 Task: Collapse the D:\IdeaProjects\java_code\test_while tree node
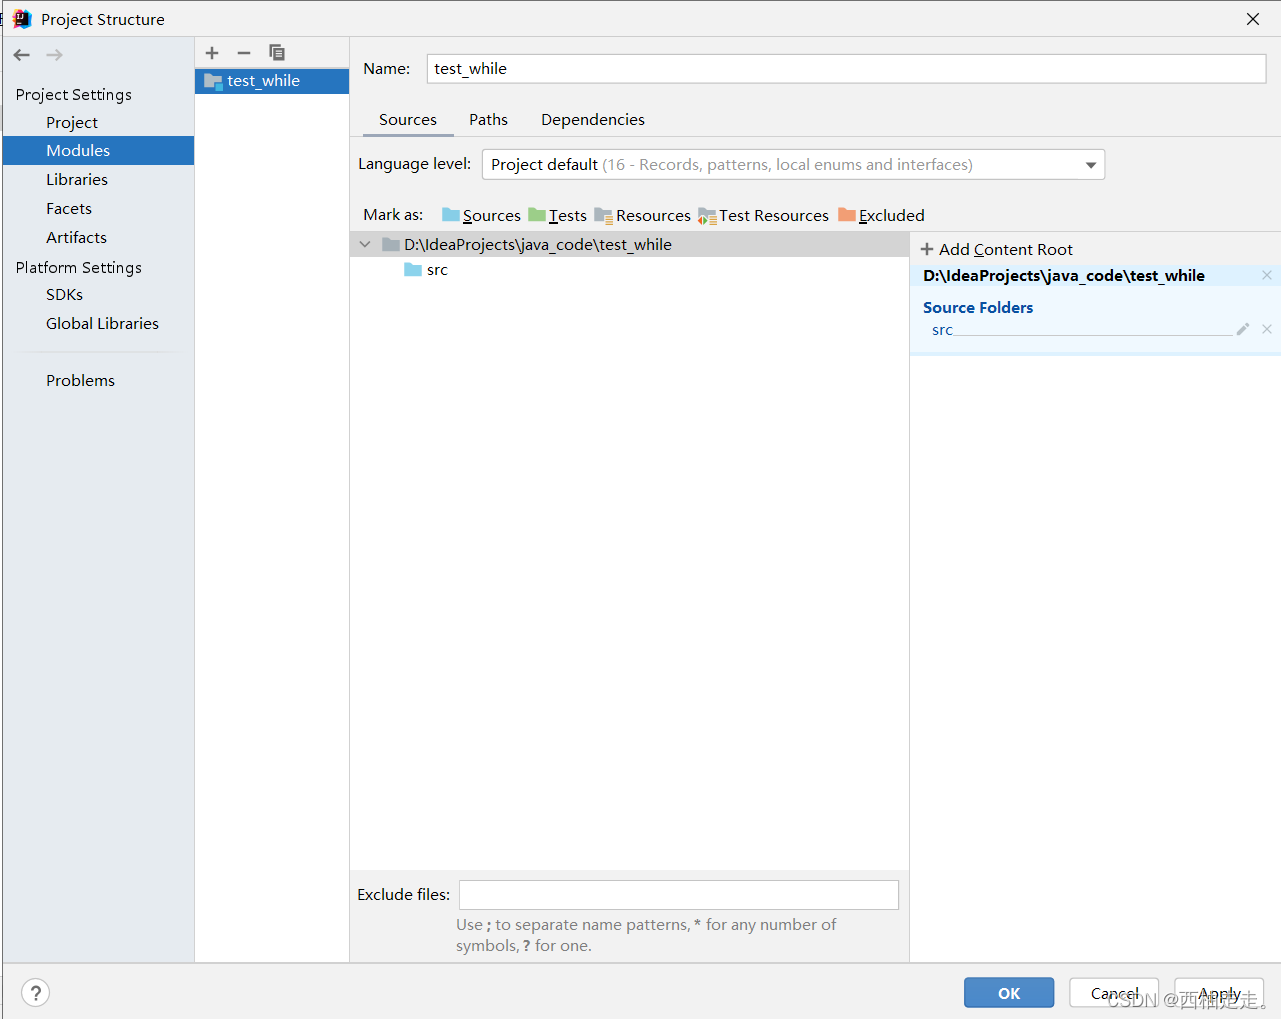click(365, 244)
